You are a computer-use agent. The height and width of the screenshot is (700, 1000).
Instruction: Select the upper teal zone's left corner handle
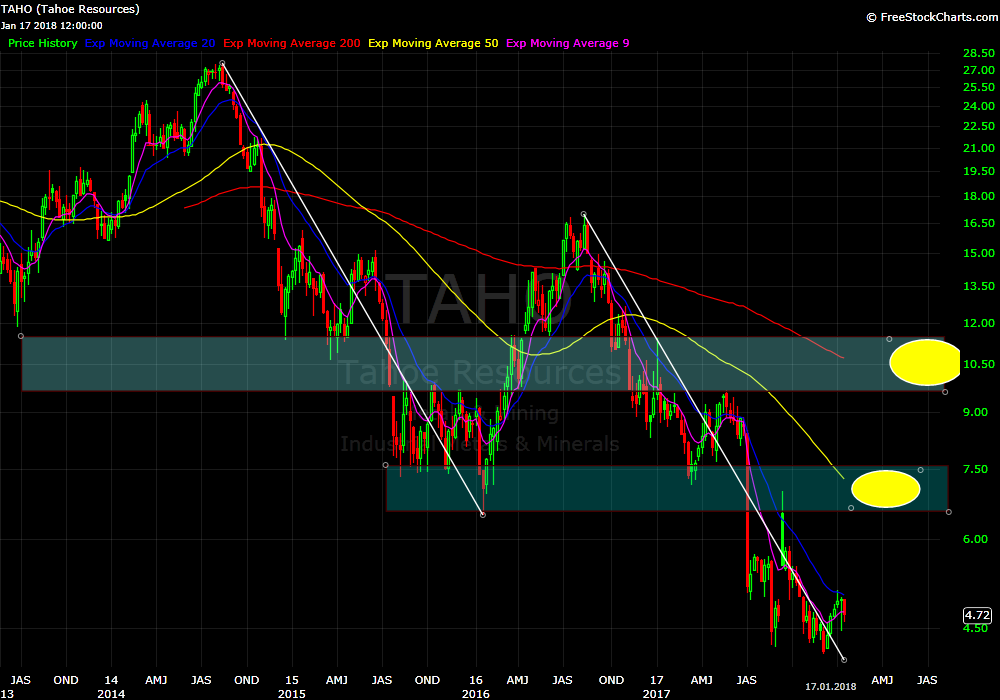coord(21,336)
